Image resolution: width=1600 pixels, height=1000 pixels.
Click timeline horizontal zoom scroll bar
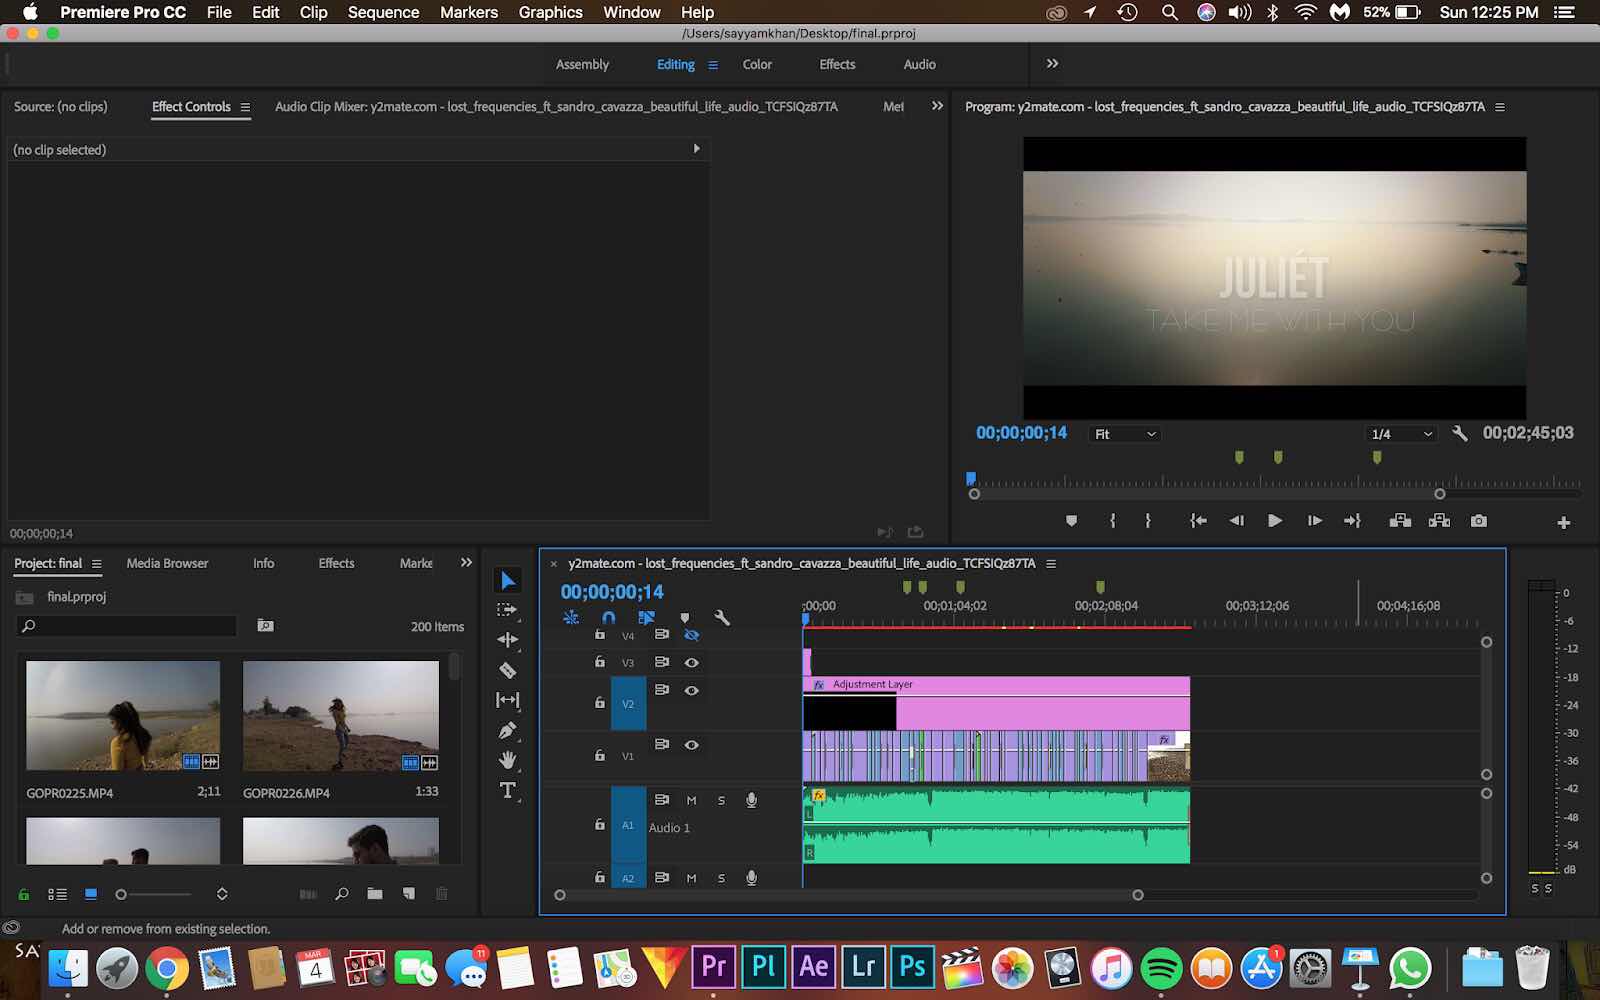(x=848, y=895)
